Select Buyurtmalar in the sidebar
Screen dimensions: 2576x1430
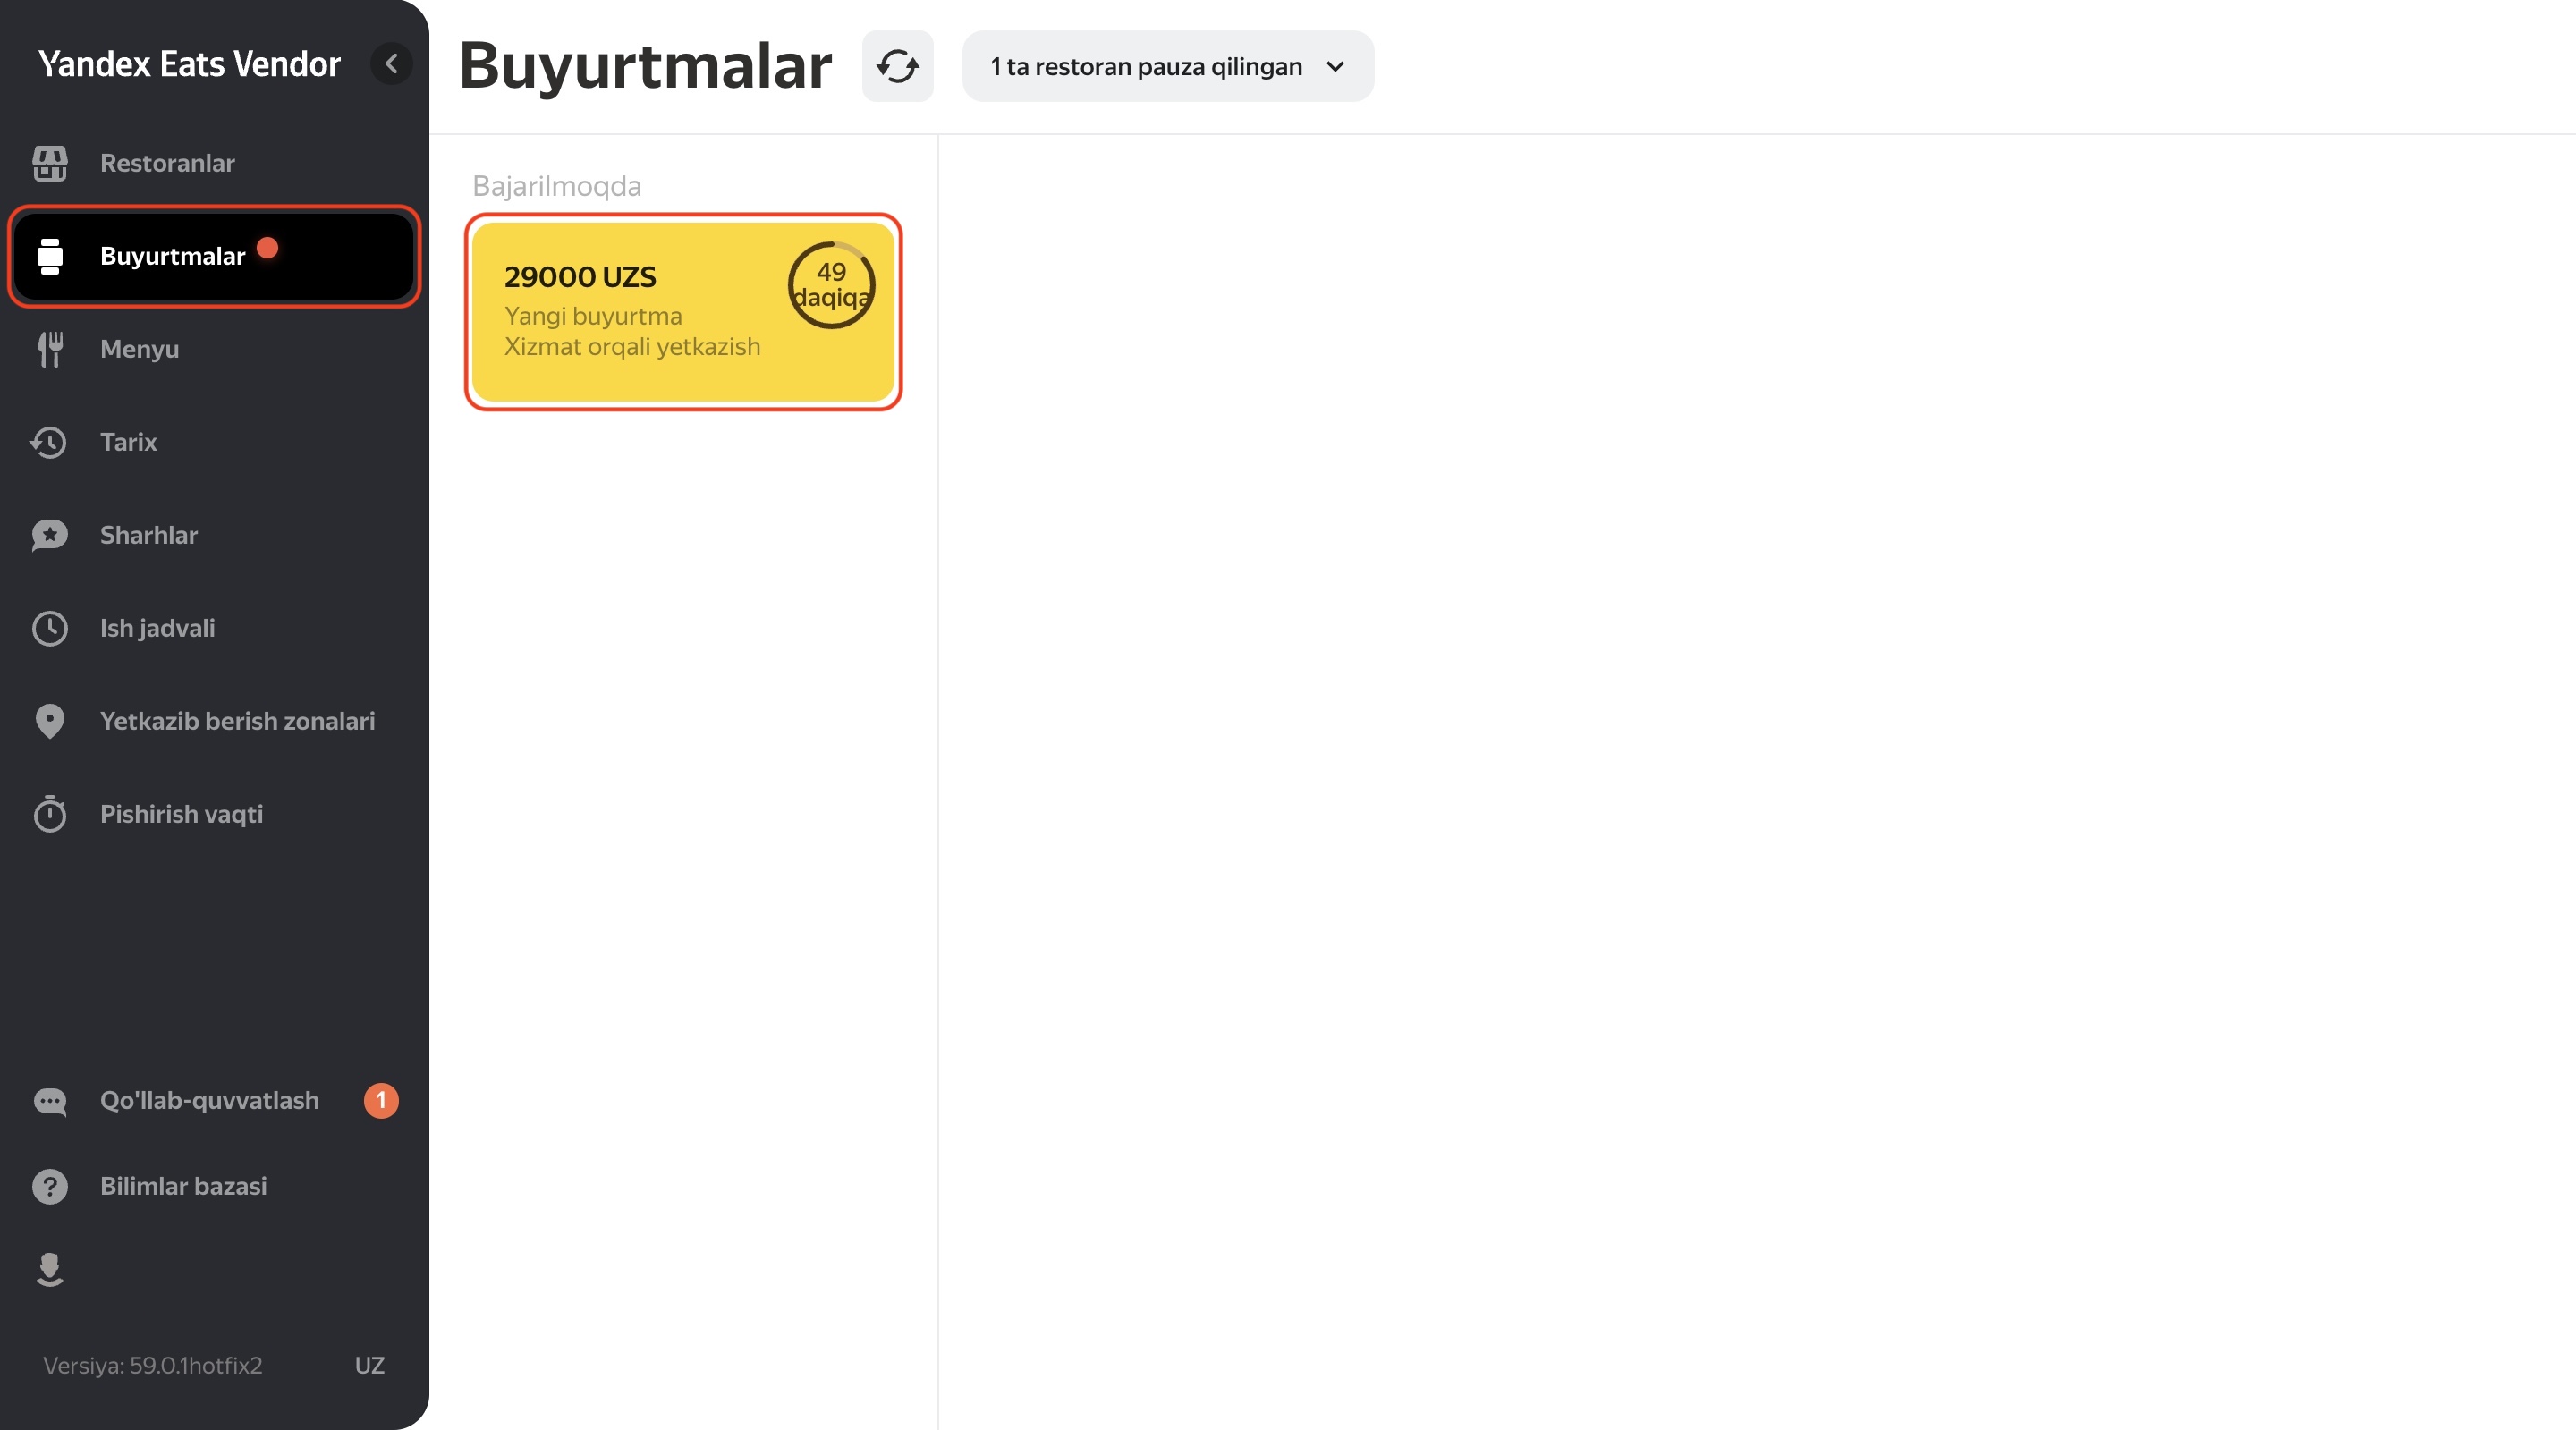pos(214,256)
